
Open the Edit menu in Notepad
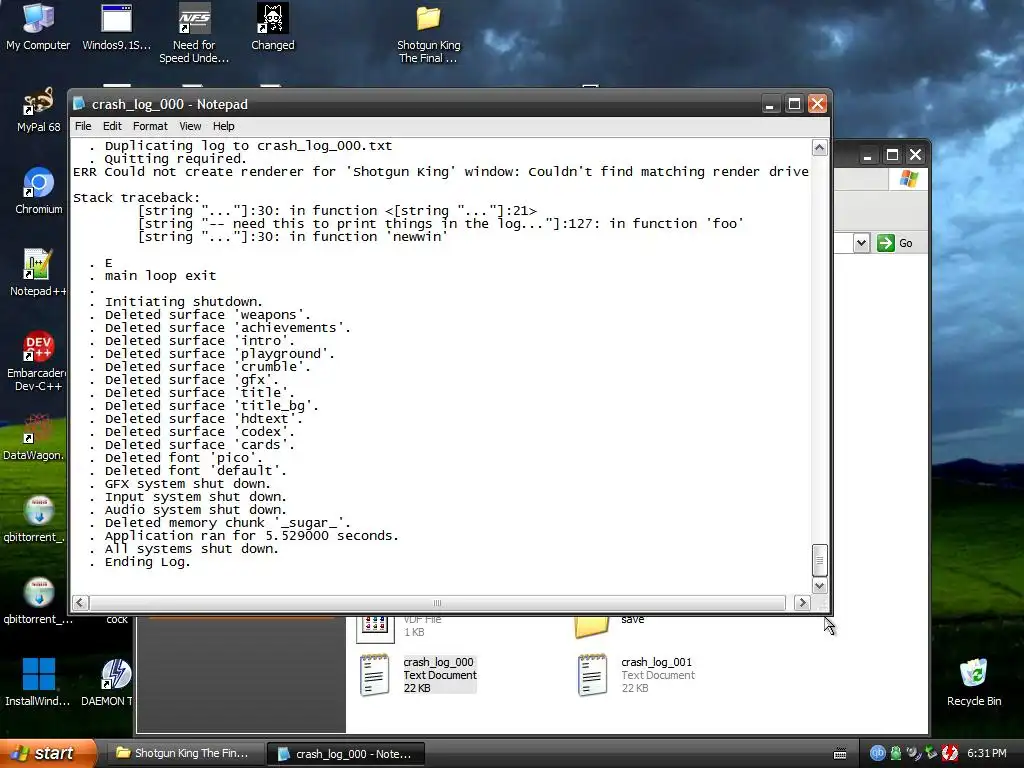(112, 126)
